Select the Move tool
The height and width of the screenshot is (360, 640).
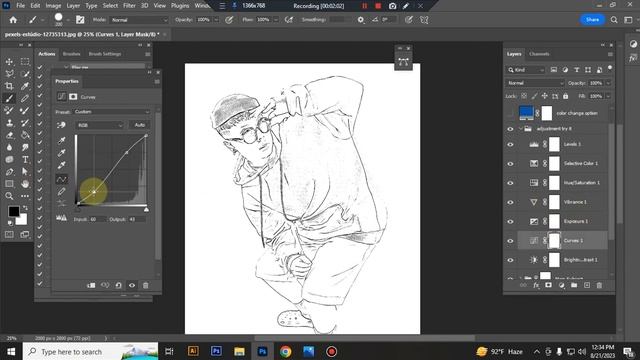(x=9, y=62)
